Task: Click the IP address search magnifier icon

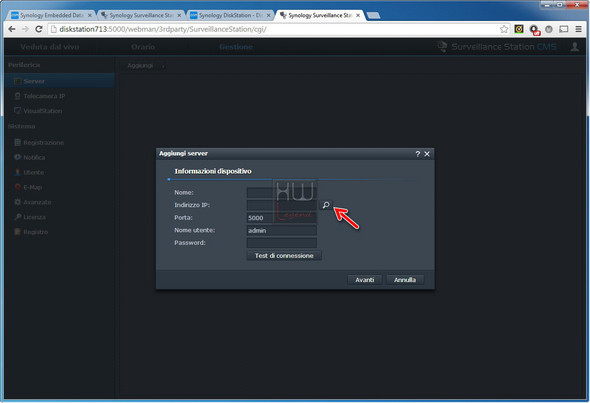Action: point(326,205)
